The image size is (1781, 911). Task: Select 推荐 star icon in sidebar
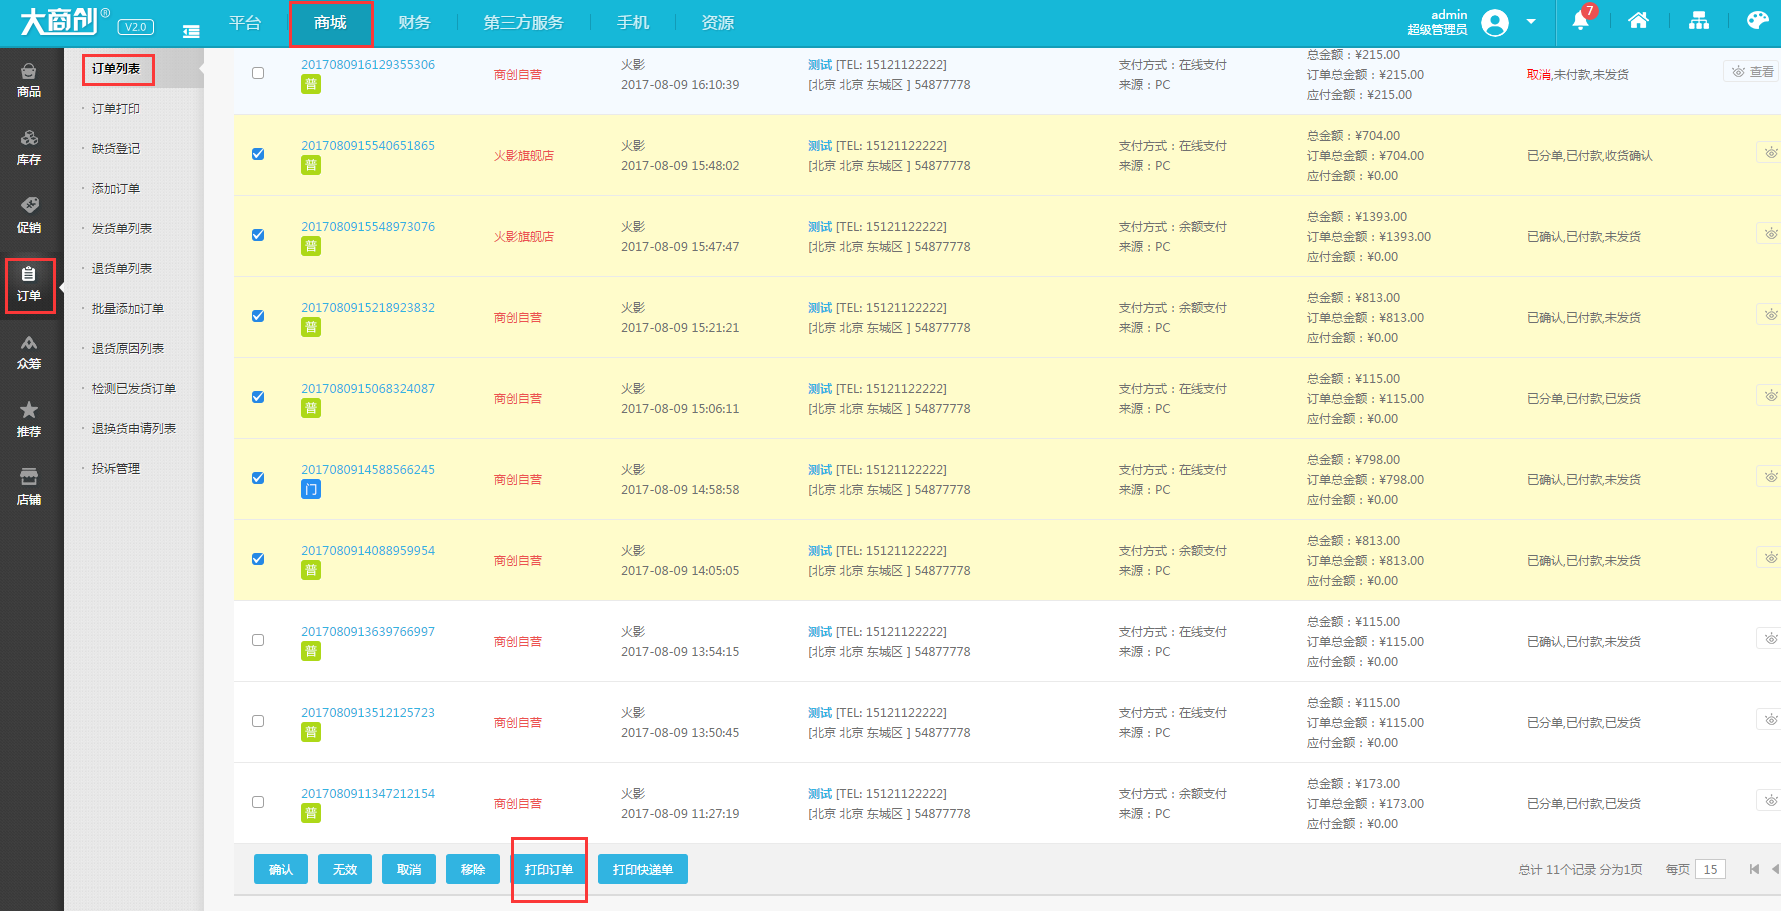pos(29,420)
